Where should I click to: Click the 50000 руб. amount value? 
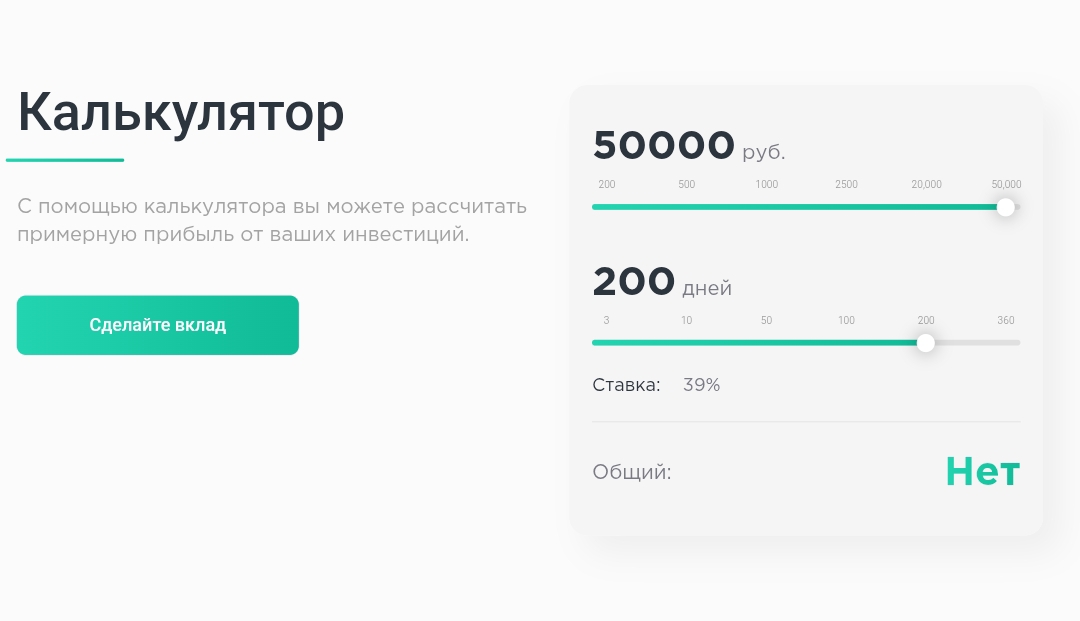[664, 146]
